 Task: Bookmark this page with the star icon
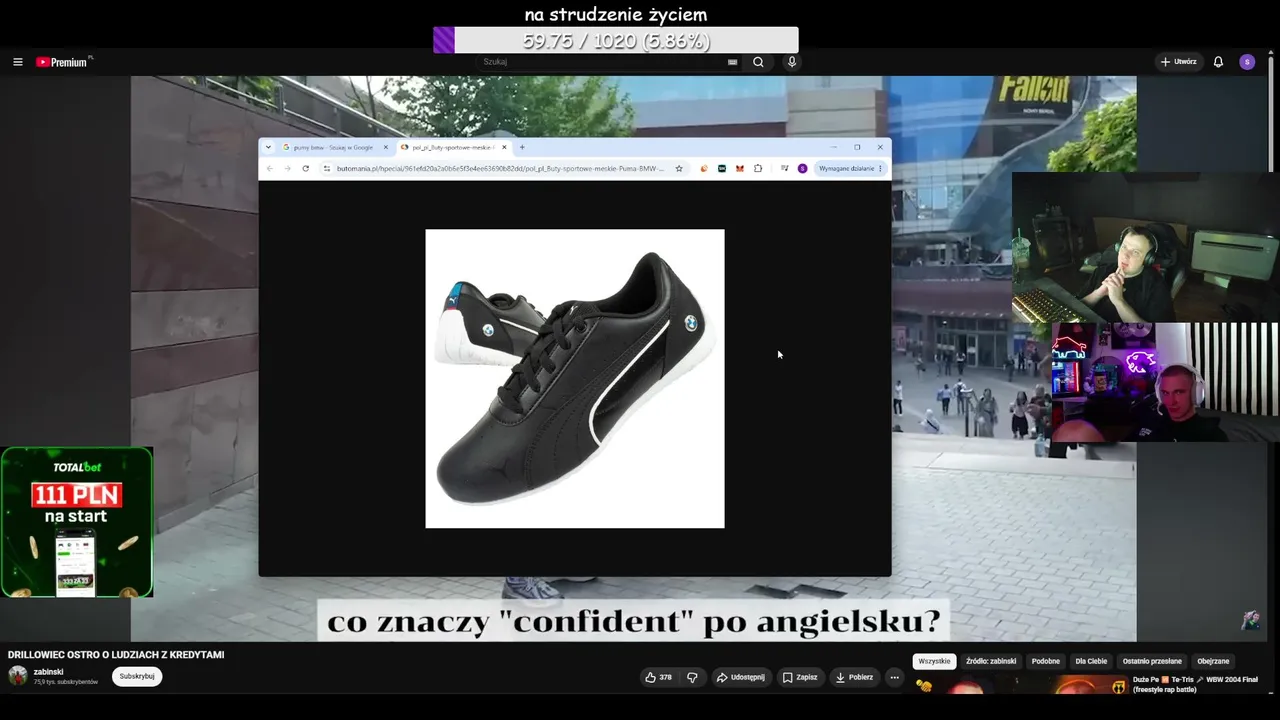679,168
